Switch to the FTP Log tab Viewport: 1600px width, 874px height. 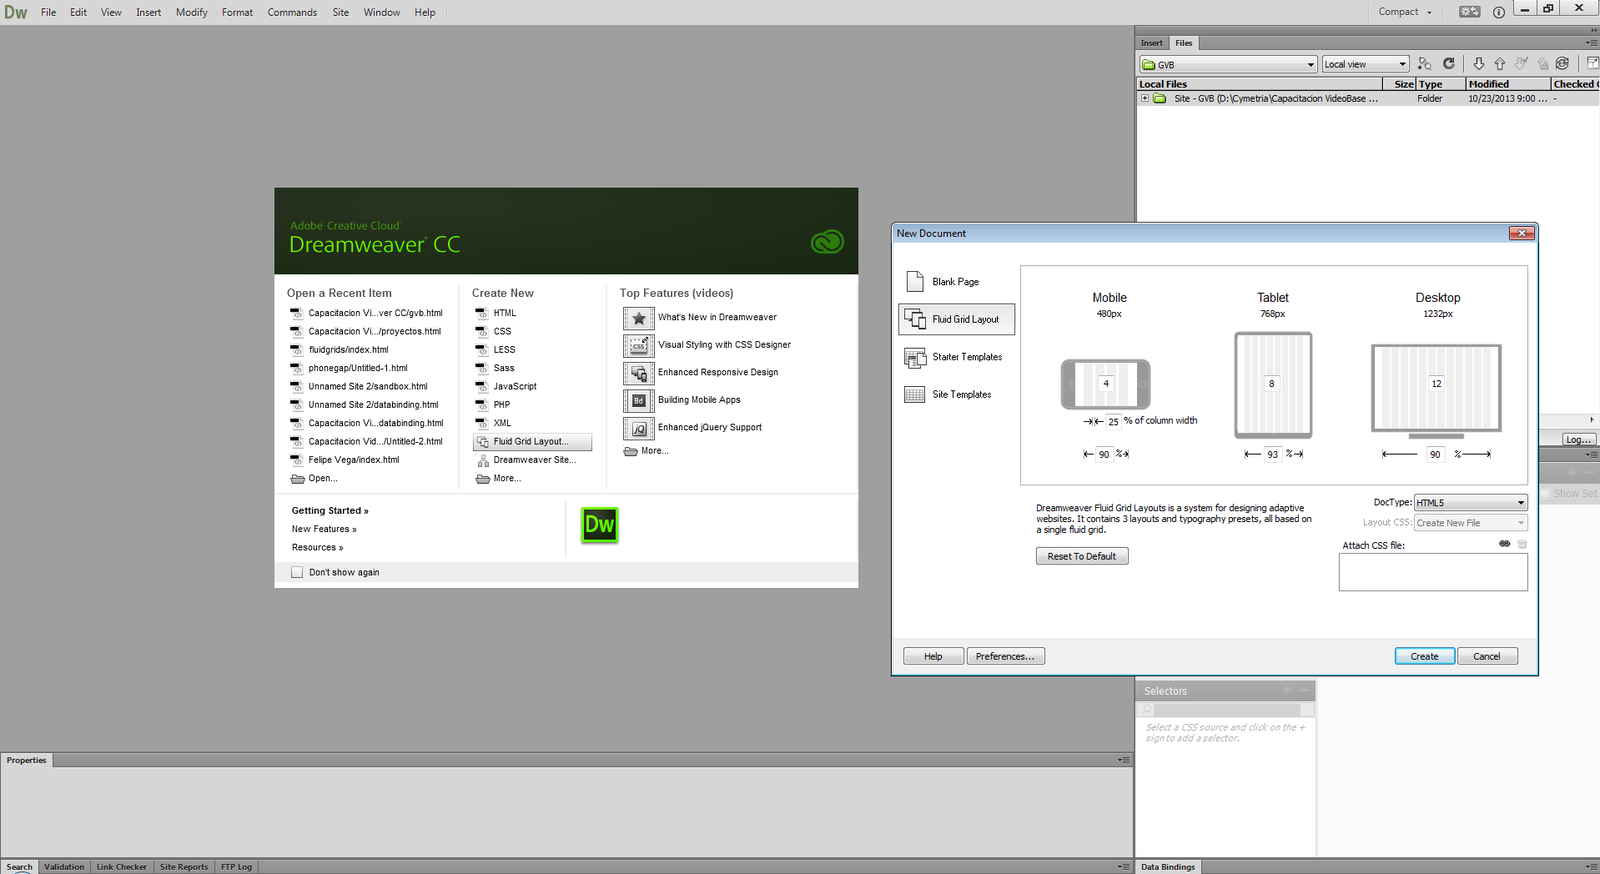(x=236, y=867)
